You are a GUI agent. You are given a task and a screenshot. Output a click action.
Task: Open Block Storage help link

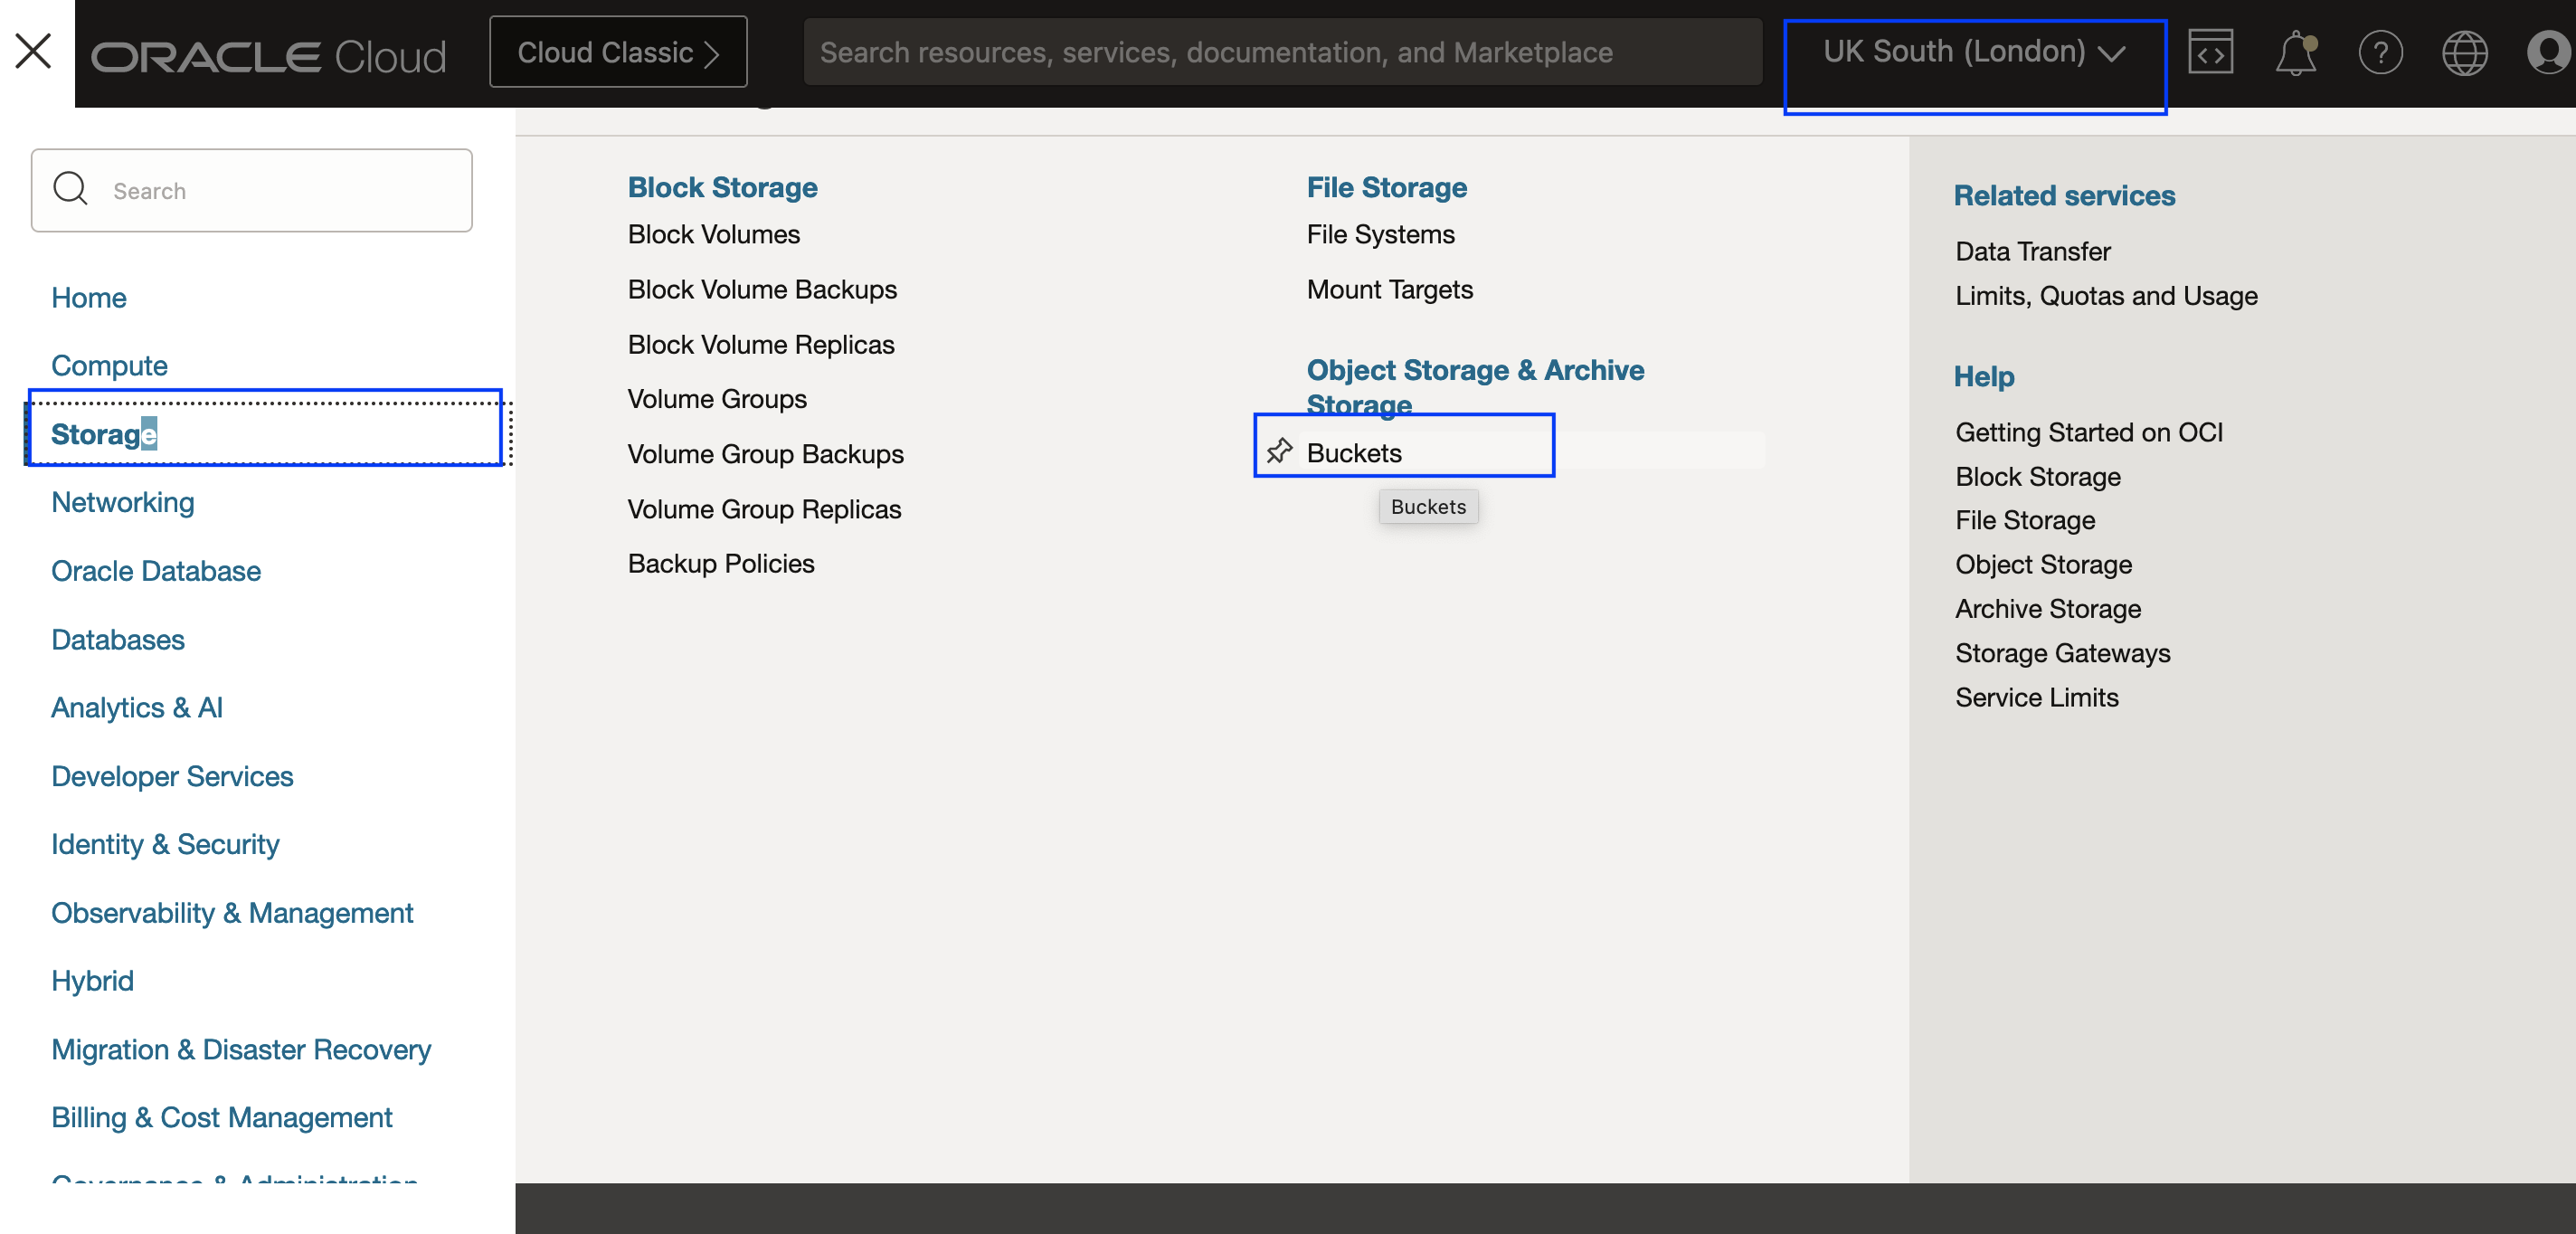[2038, 477]
